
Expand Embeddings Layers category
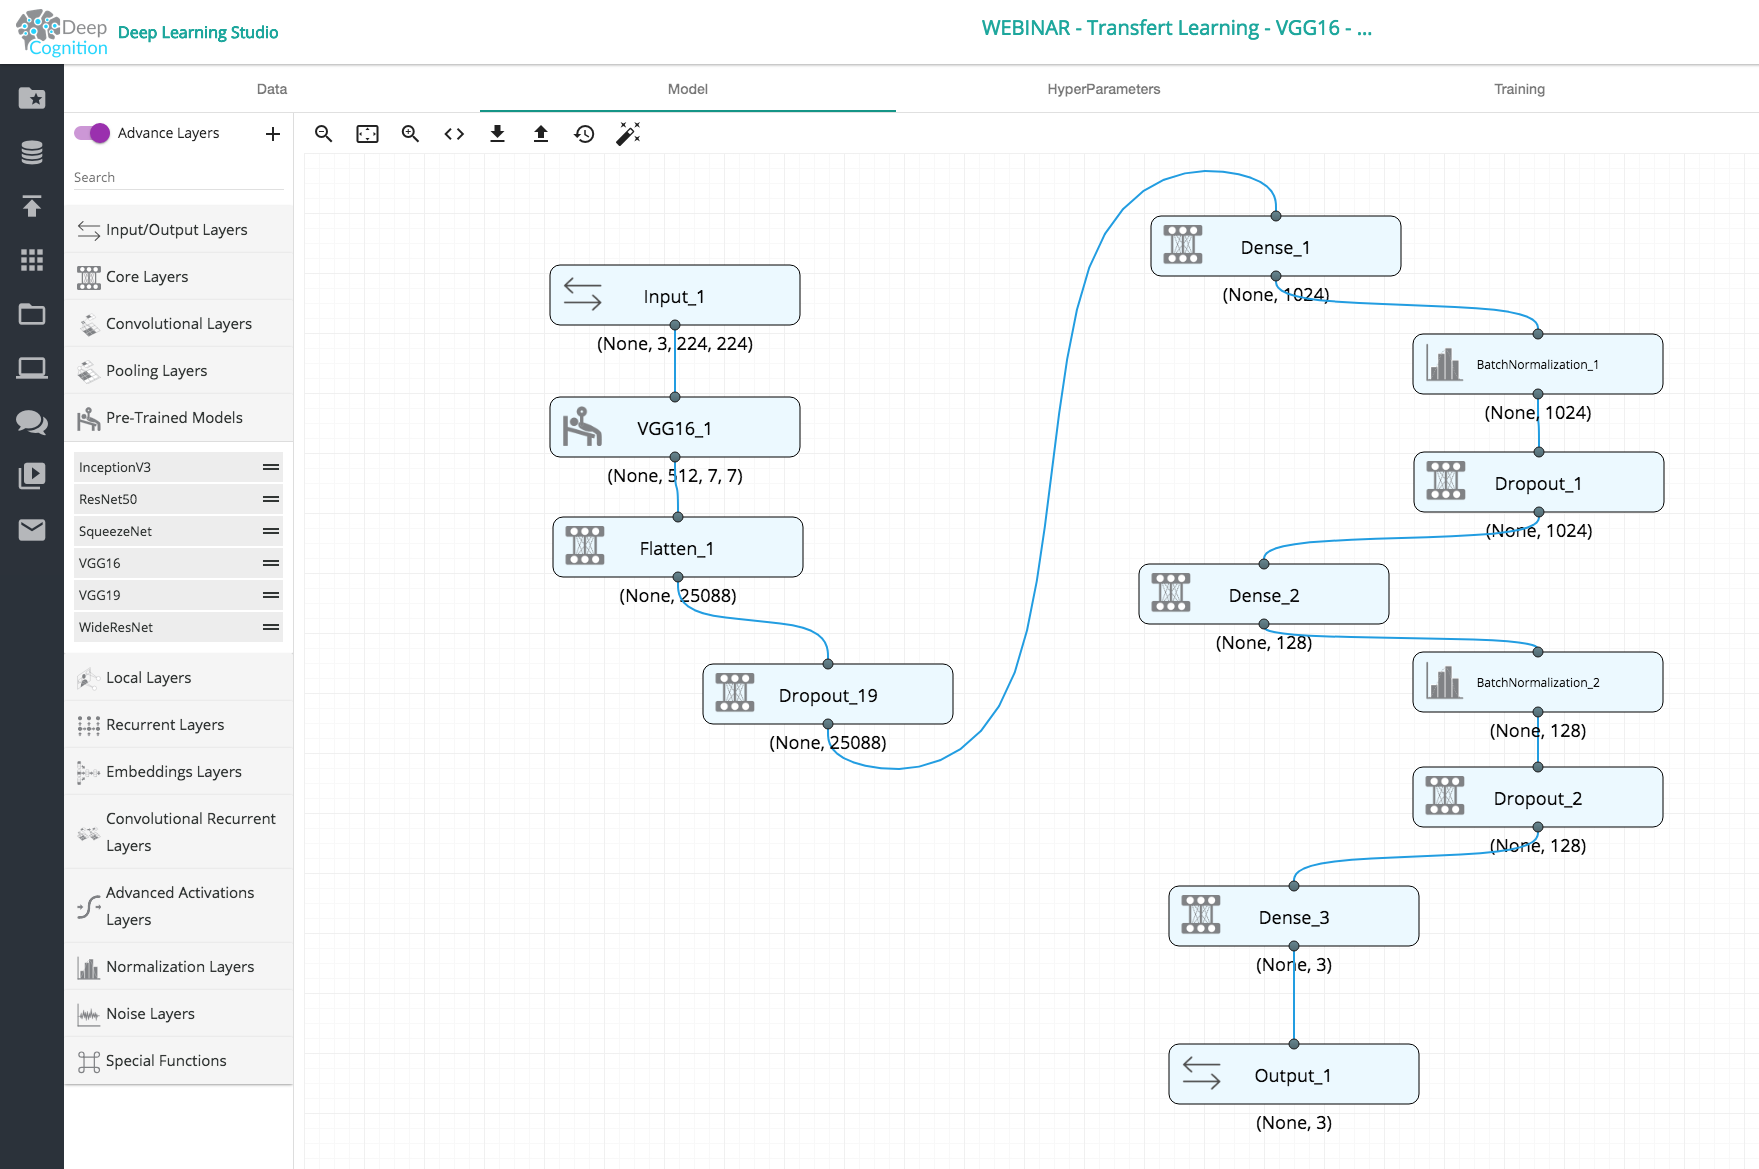[x=179, y=771]
